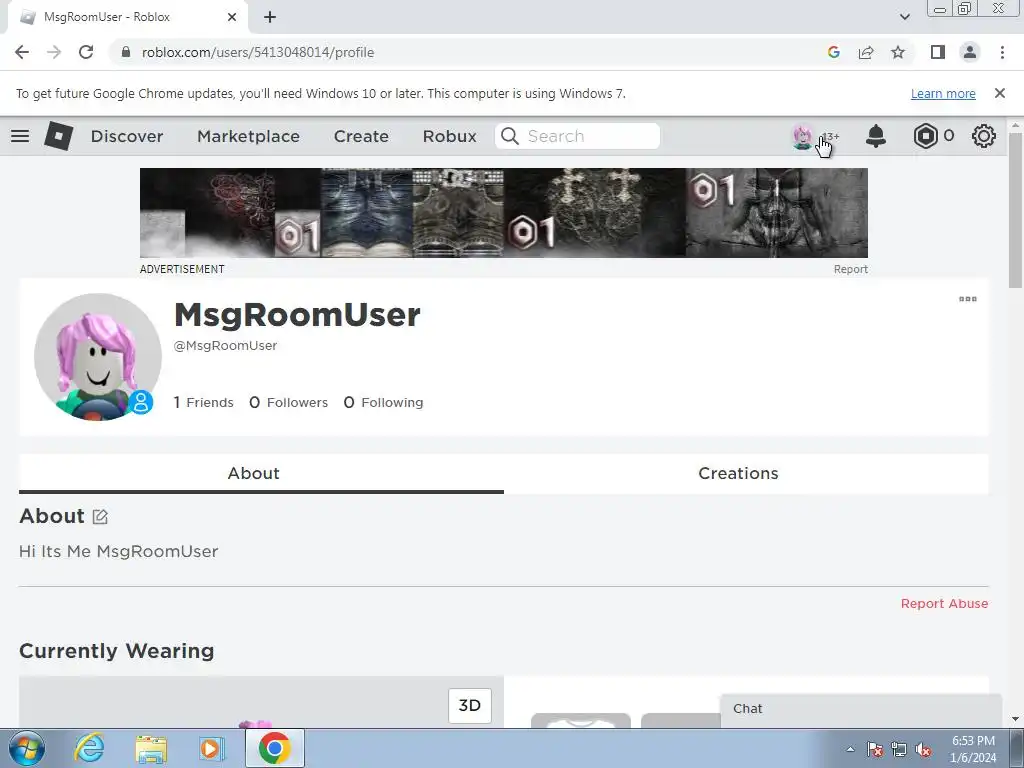Open the three-dots profile options menu
Screen dimensions: 1024x768
click(x=967, y=299)
